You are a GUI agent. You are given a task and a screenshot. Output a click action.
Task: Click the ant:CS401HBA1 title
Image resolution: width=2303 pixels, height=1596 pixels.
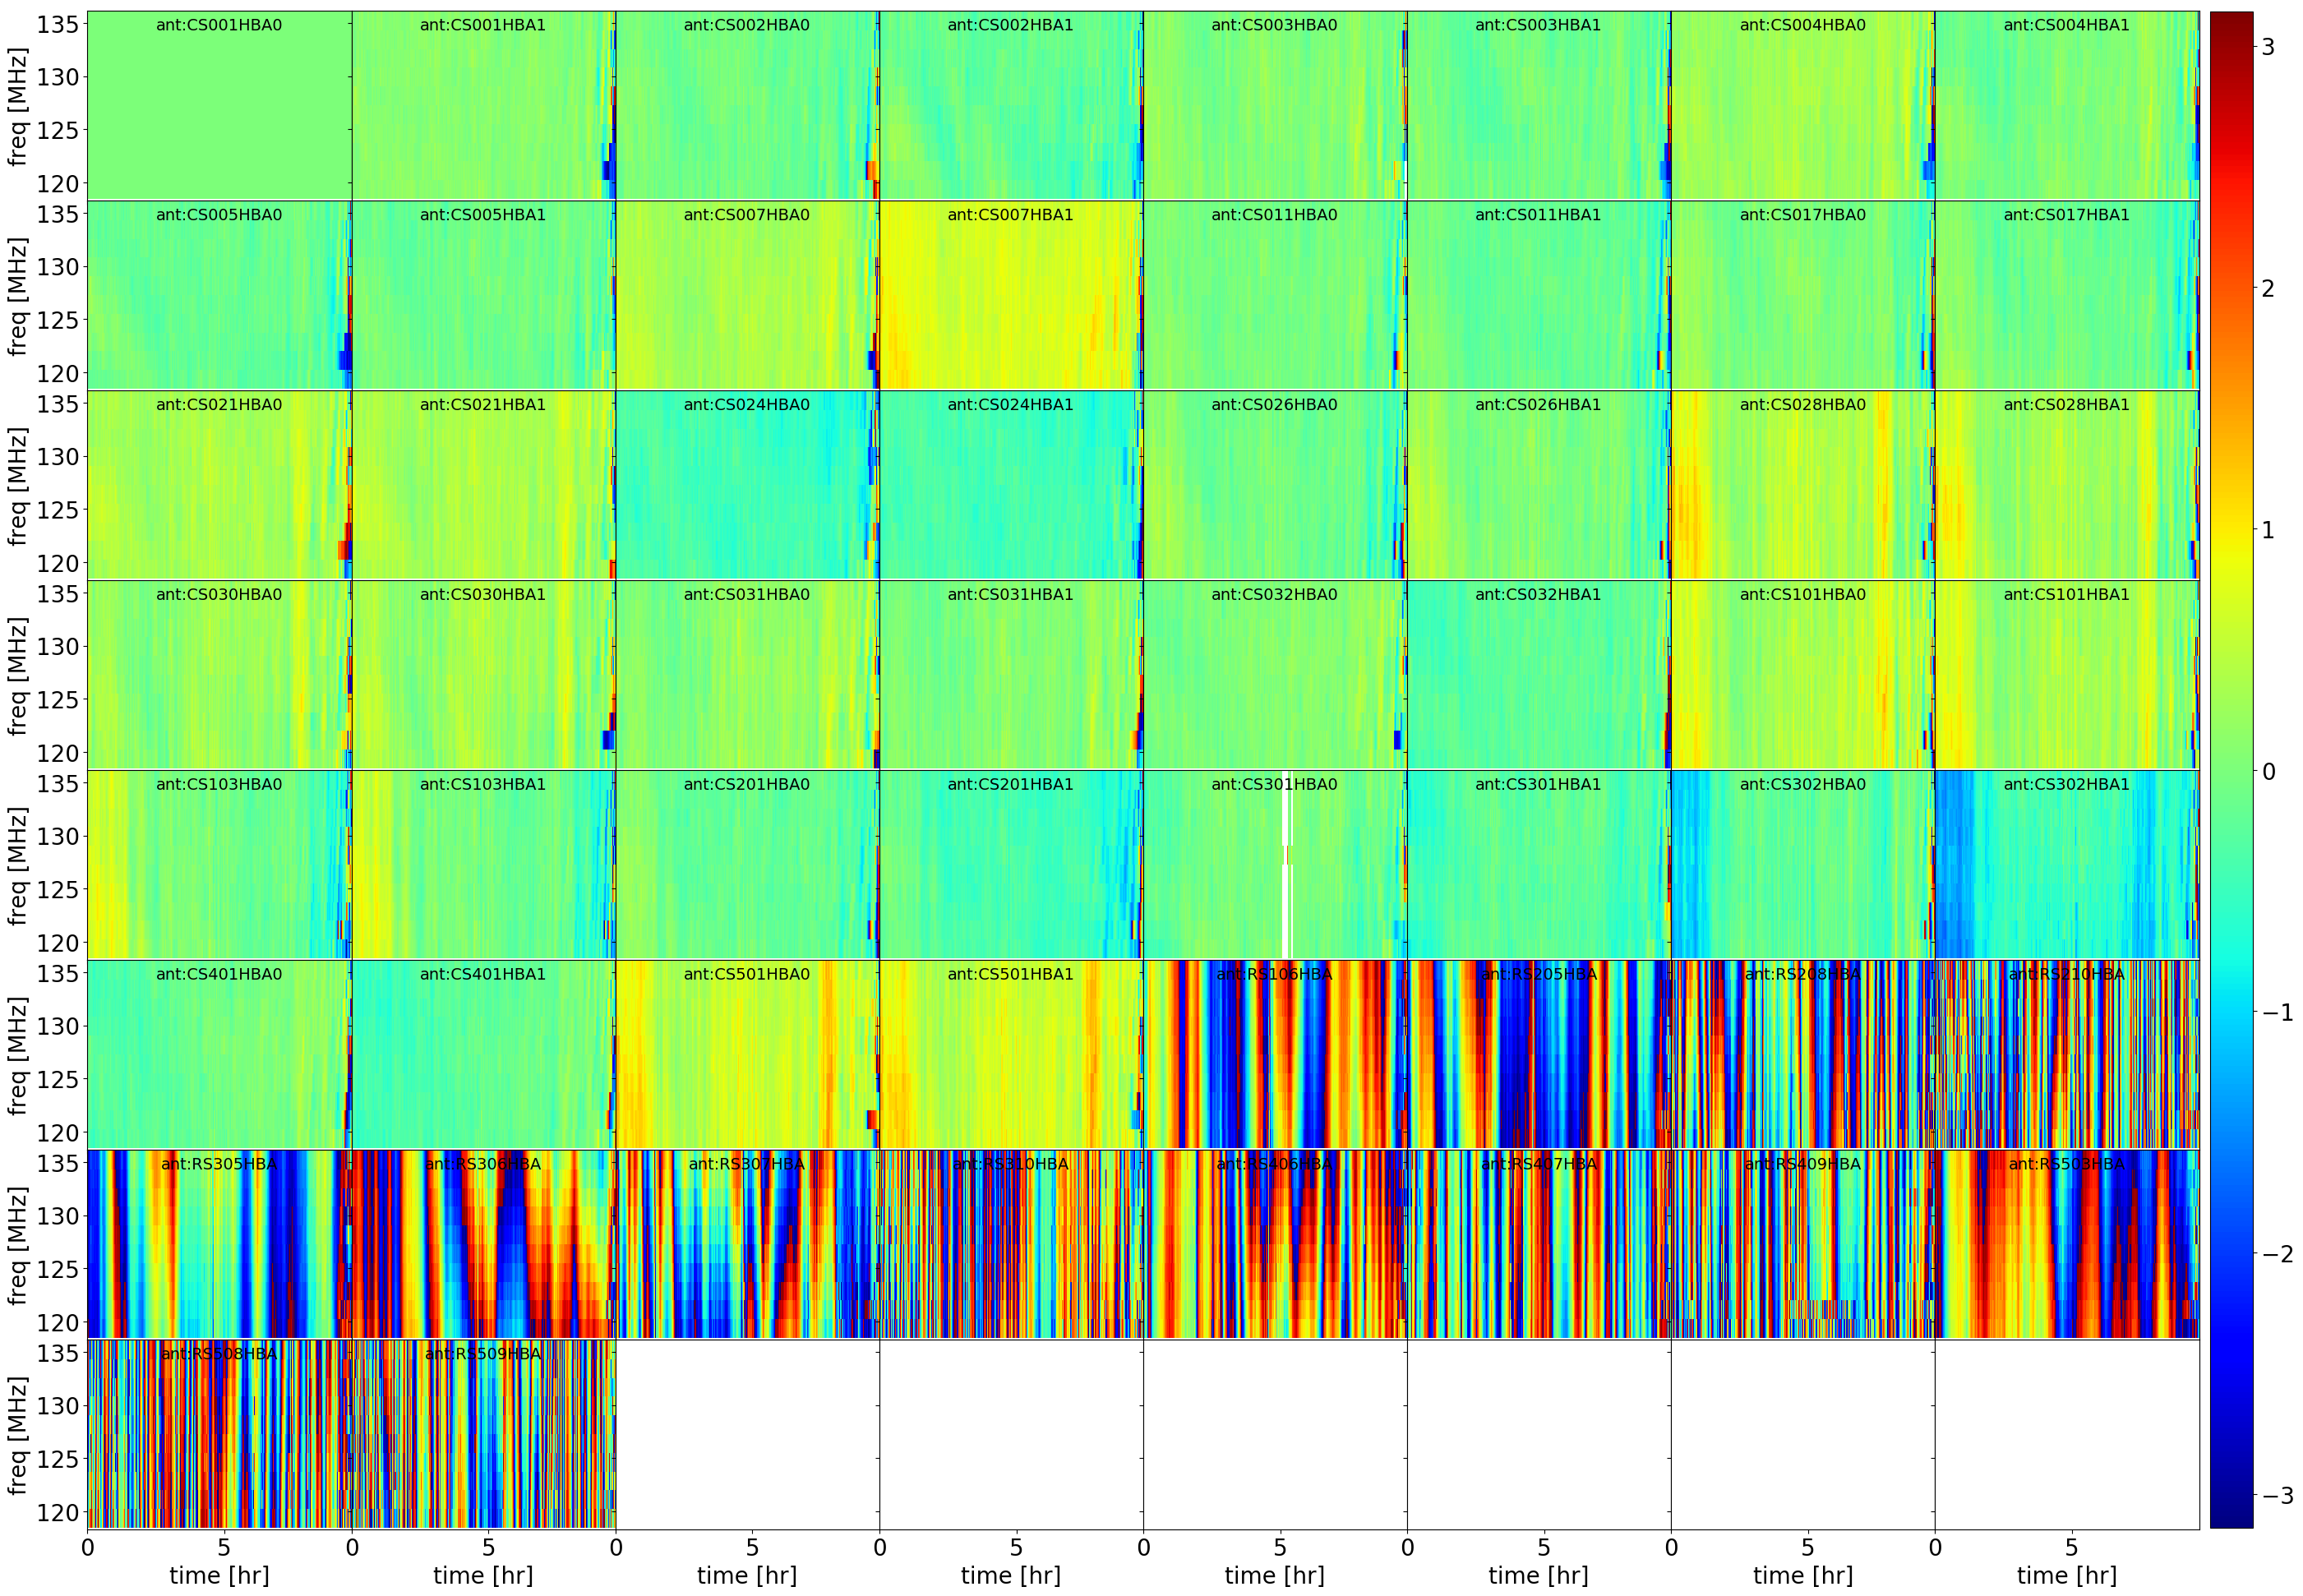[483, 975]
